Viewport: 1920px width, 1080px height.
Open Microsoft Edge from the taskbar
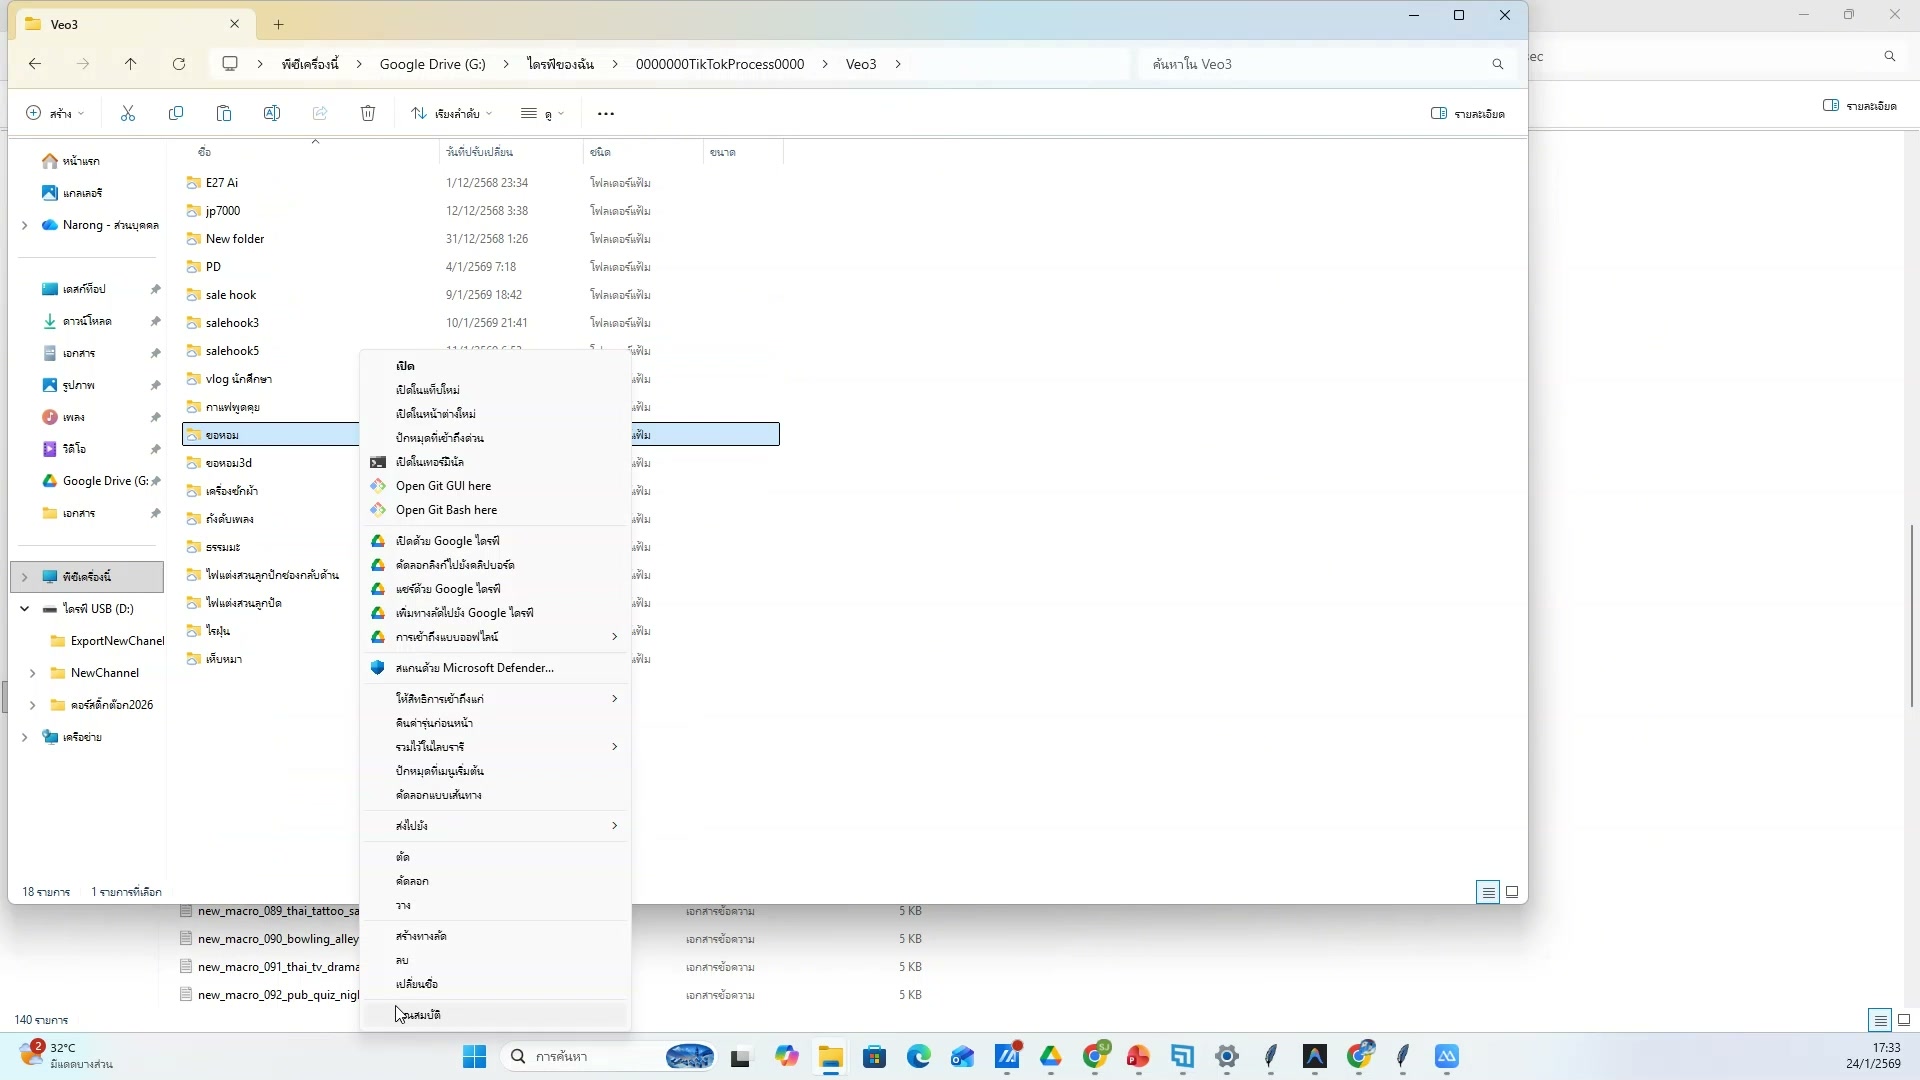918,1057
